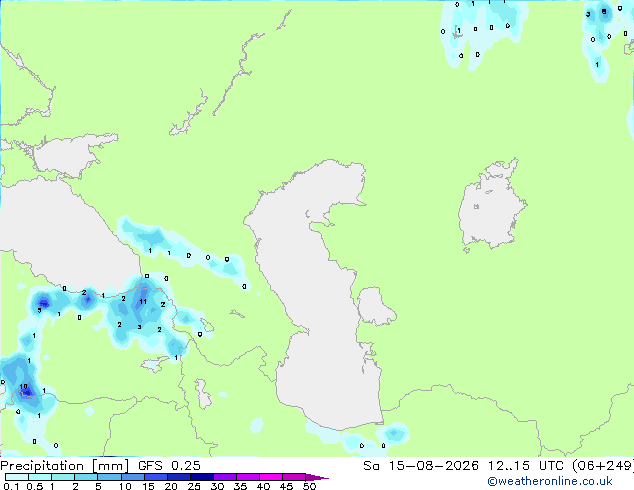The image size is (634, 490).
Task: Select the 5–10 mm legend color box
Action: click(109, 477)
